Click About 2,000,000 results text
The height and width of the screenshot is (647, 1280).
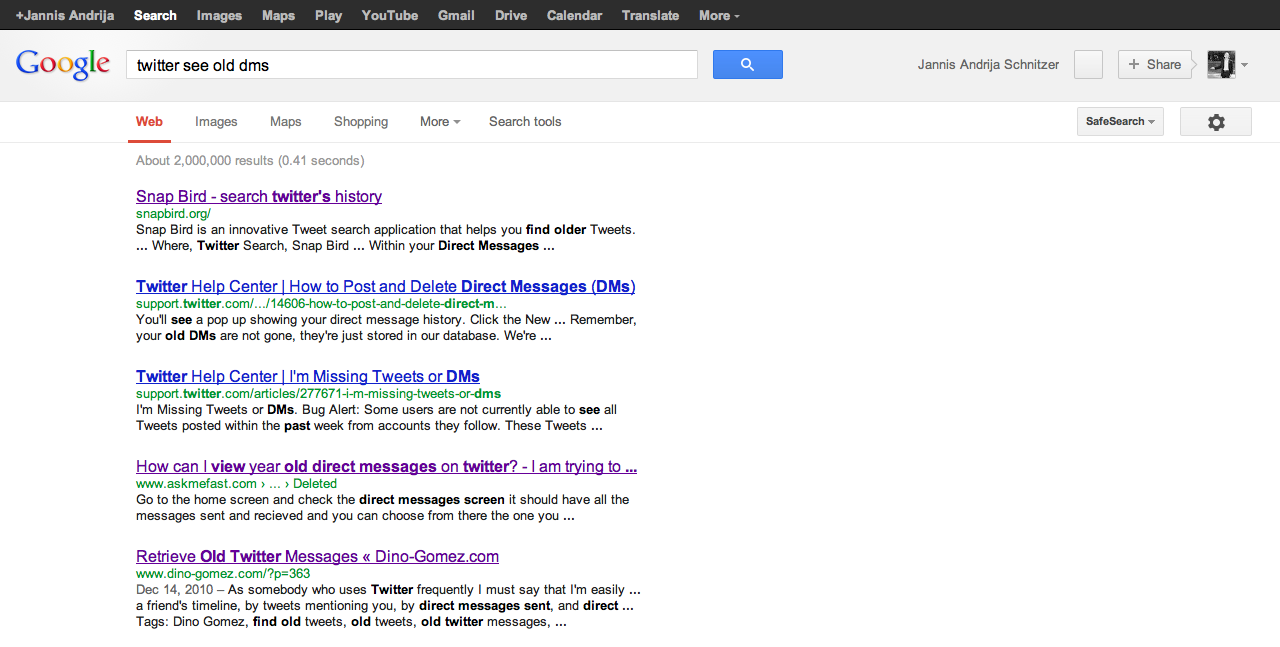click(x=250, y=160)
